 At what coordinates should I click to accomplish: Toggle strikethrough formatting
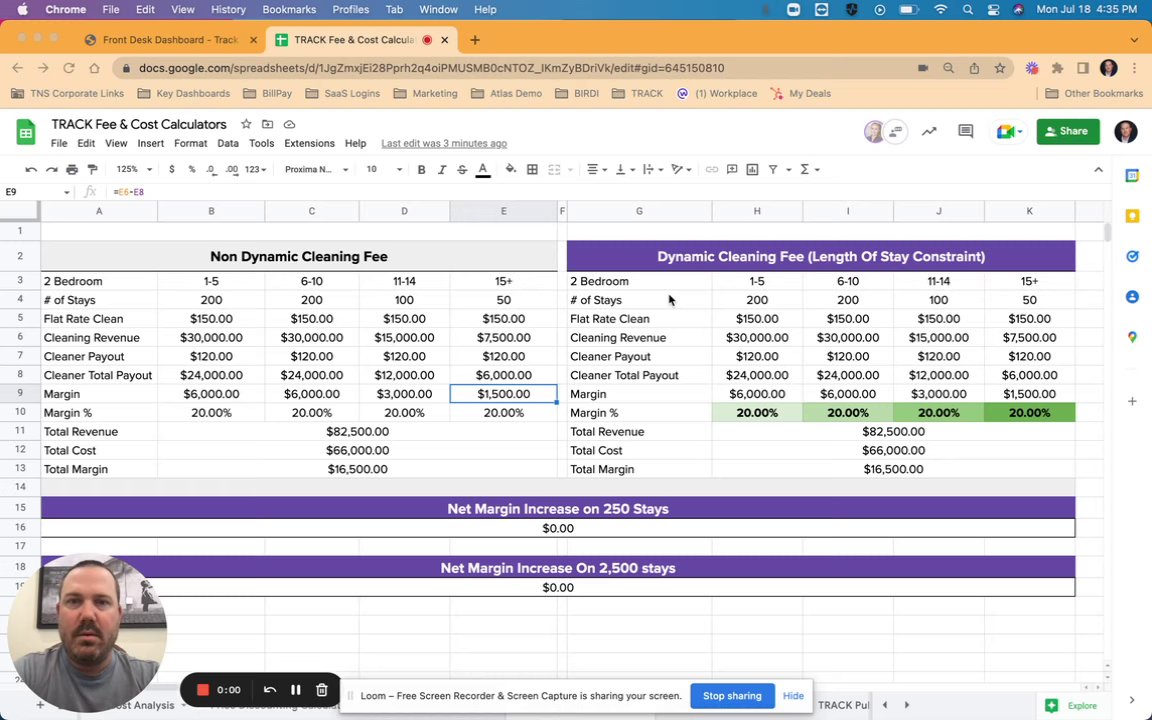pos(462,170)
